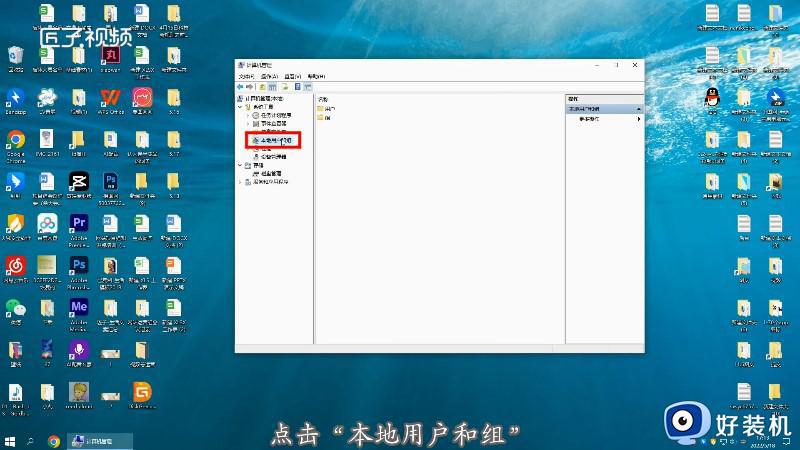Image resolution: width=800 pixels, height=450 pixels.
Task: Select the Adobe Media Encoder desktop shortcut
Action: pos(79,315)
